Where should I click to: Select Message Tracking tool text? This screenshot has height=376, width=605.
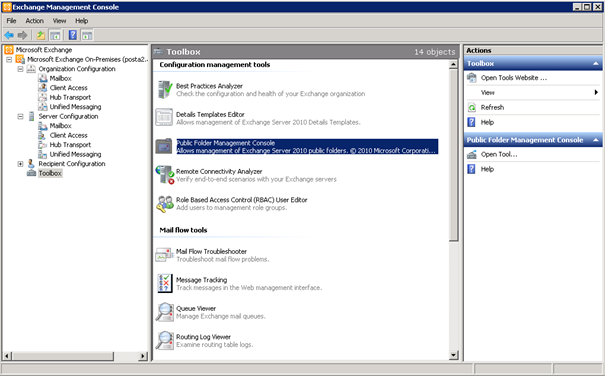pos(201,280)
